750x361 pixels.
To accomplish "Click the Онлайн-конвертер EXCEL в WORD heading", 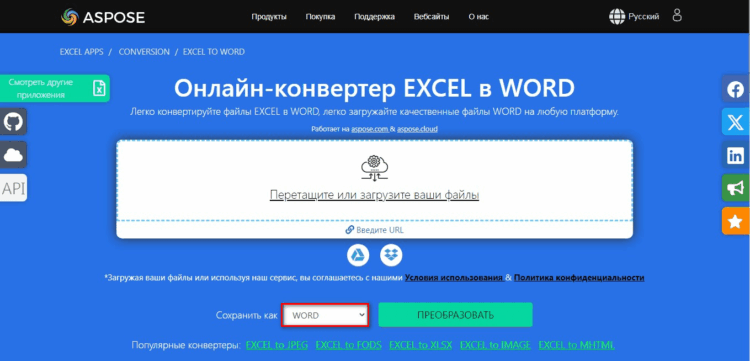I will 375,88.
